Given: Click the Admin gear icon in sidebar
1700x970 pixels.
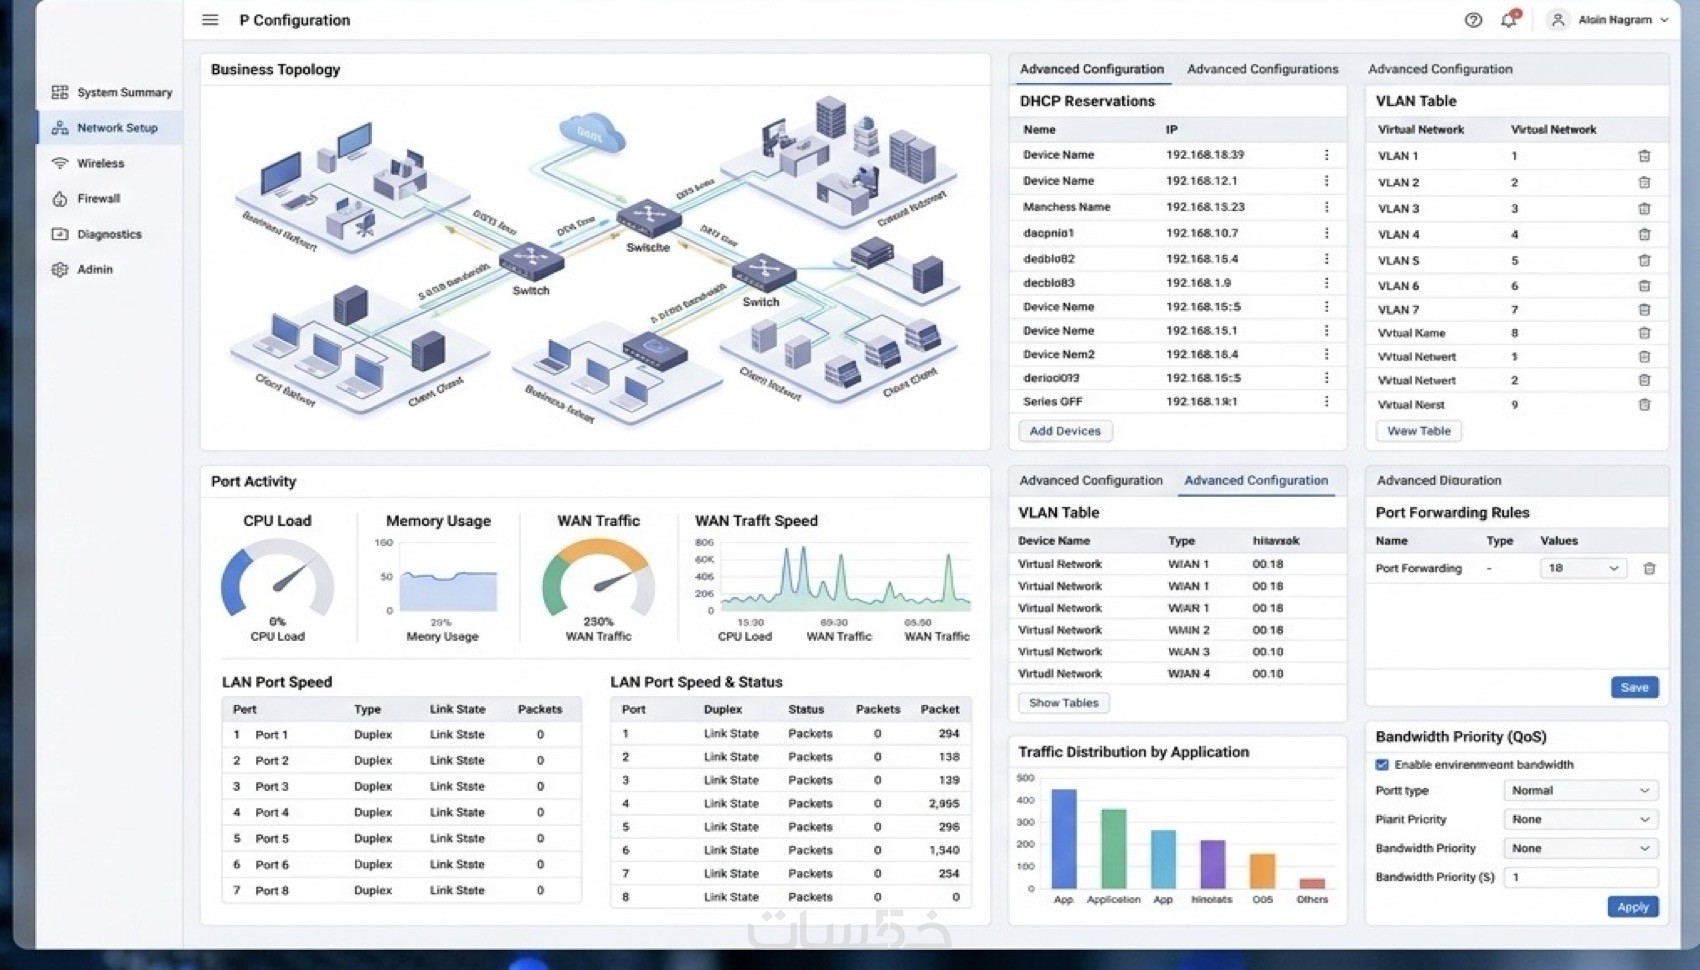Looking at the screenshot, I should coord(60,270).
